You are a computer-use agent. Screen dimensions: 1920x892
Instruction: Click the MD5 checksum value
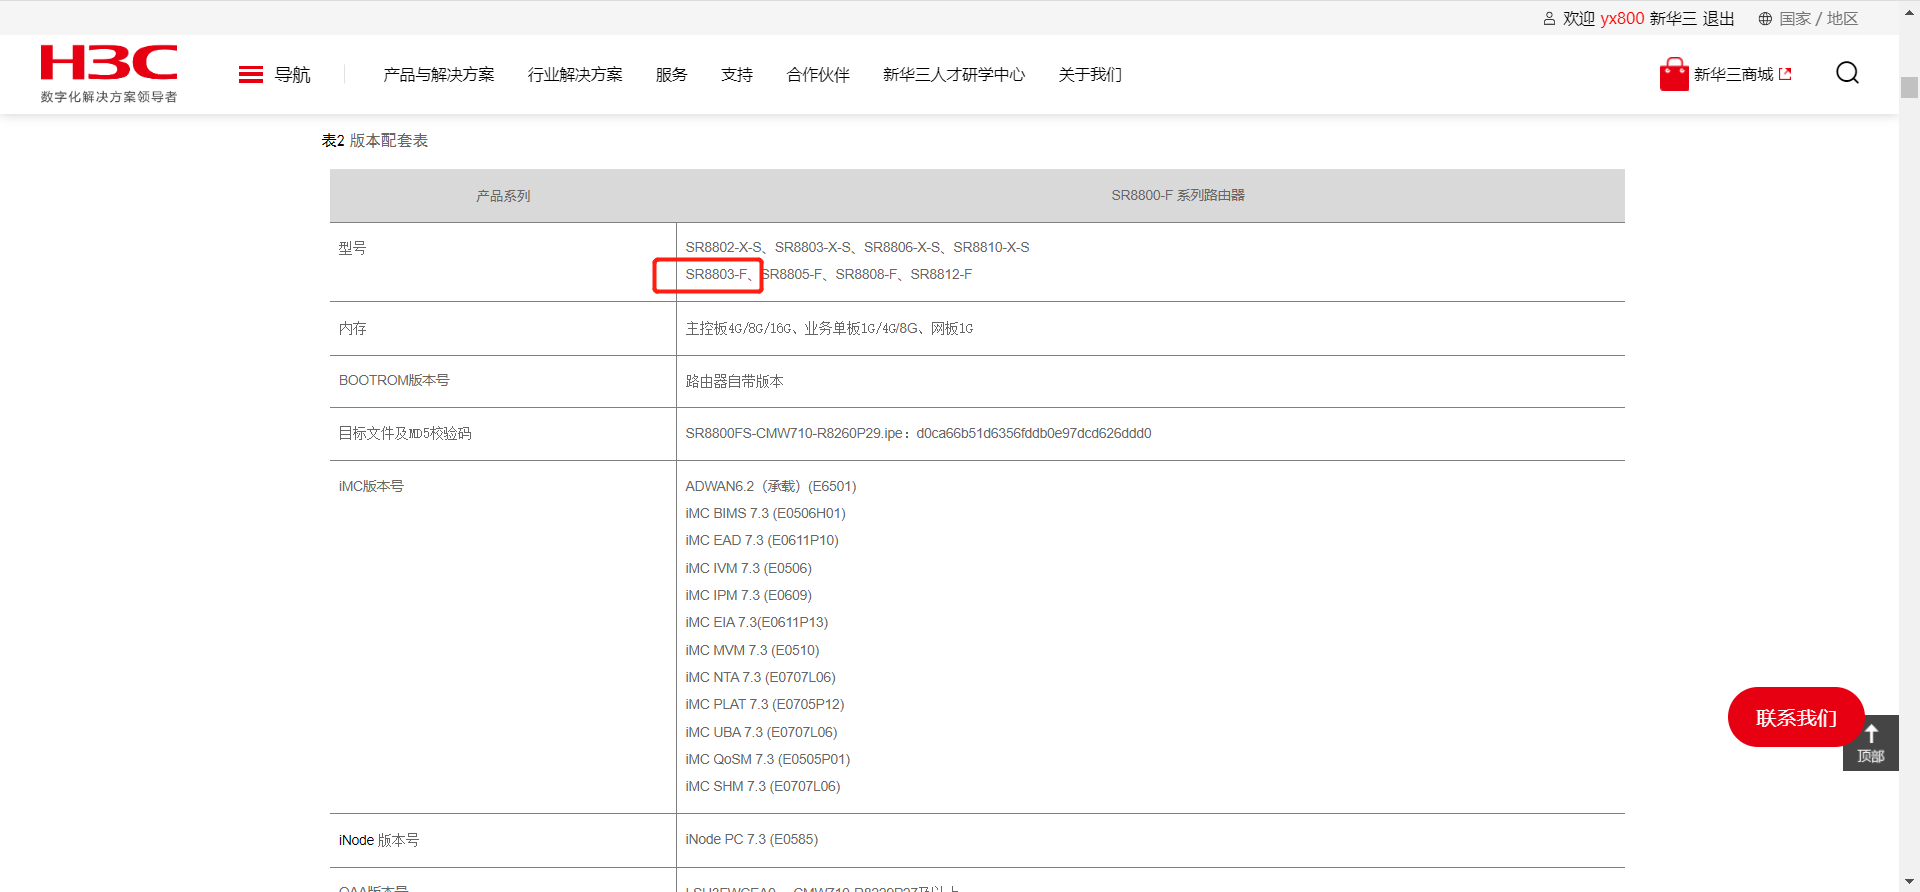[1034, 433]
